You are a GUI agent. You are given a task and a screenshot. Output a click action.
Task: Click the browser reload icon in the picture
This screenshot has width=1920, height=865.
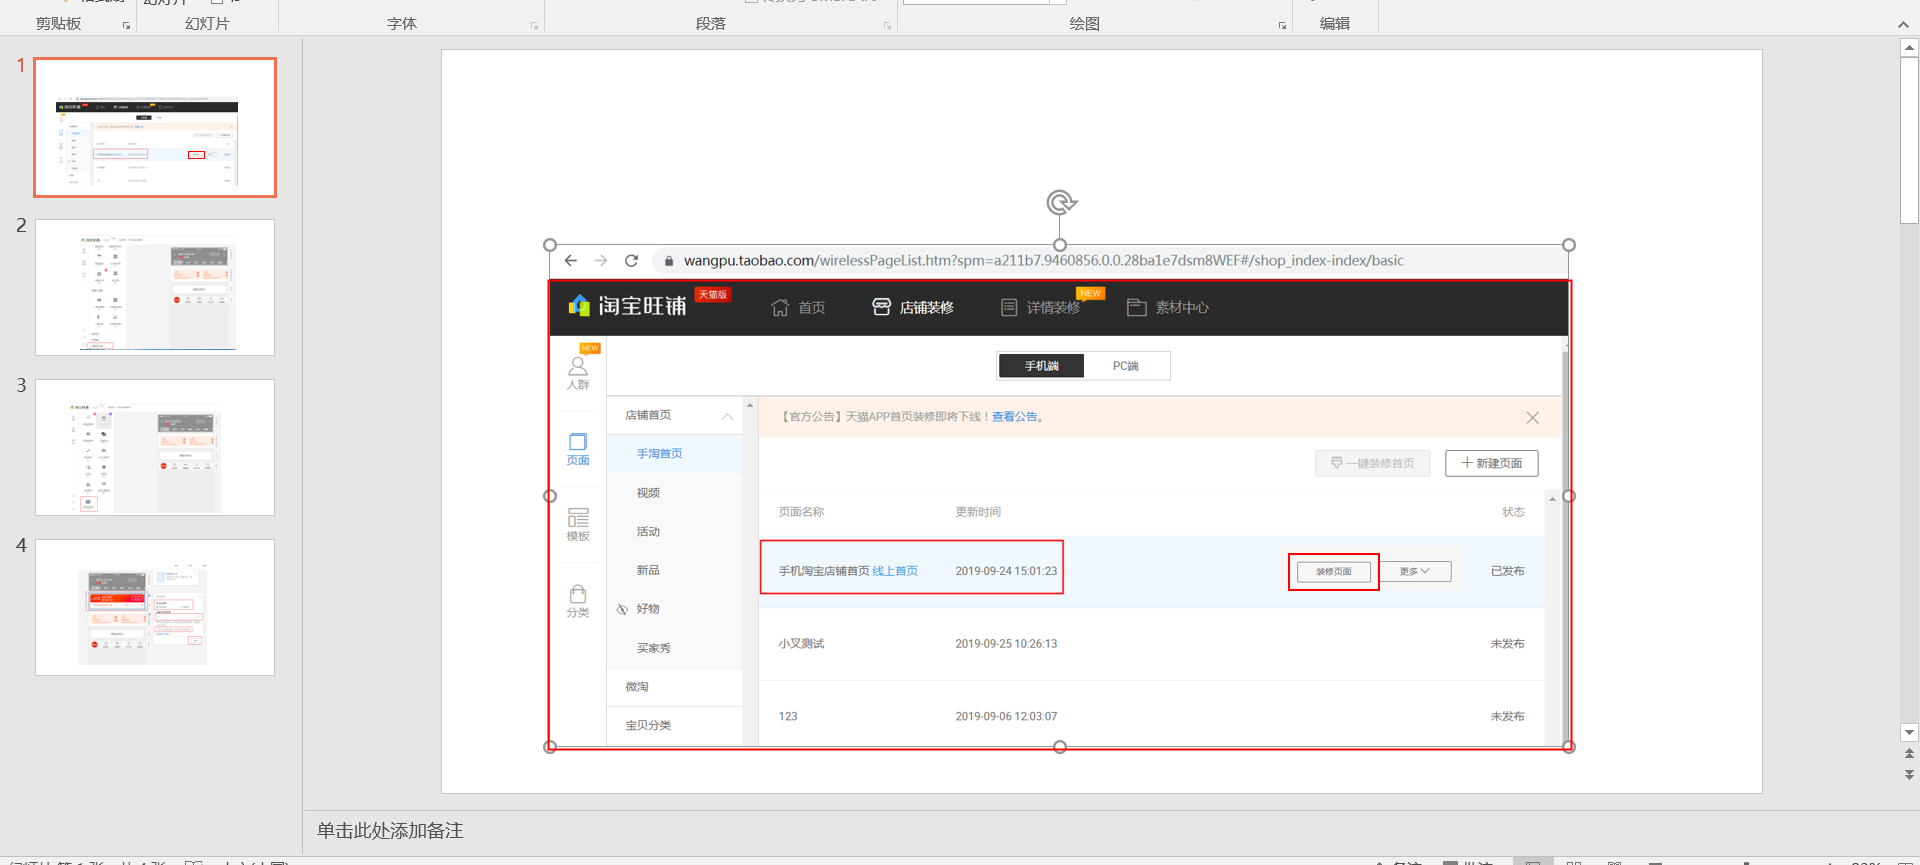tap(631, 261)
